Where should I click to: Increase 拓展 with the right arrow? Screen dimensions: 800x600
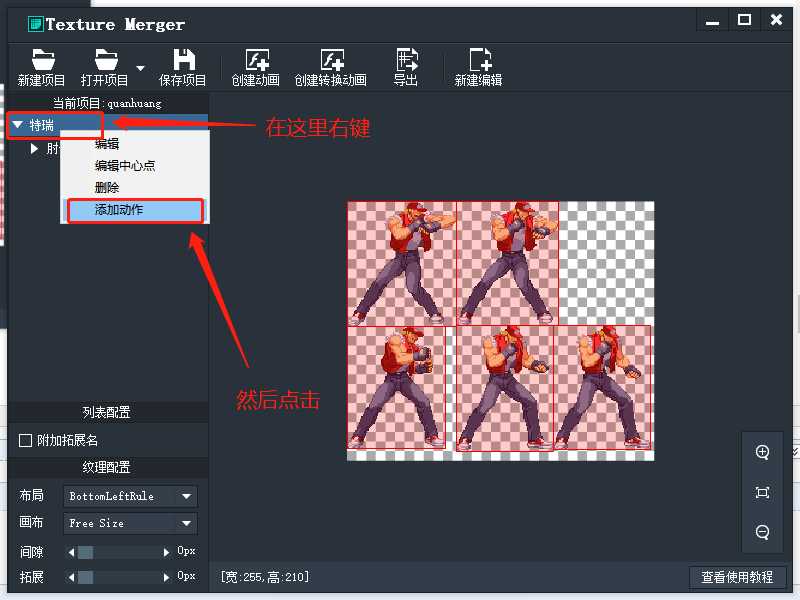[166, 577]
